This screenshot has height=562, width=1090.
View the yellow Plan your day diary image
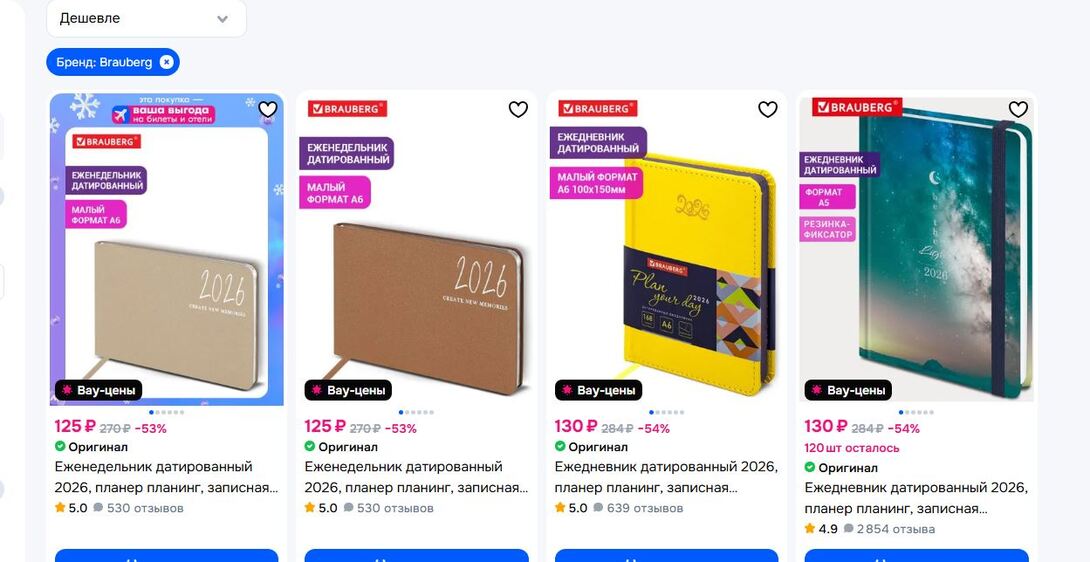tap(667, 248)
